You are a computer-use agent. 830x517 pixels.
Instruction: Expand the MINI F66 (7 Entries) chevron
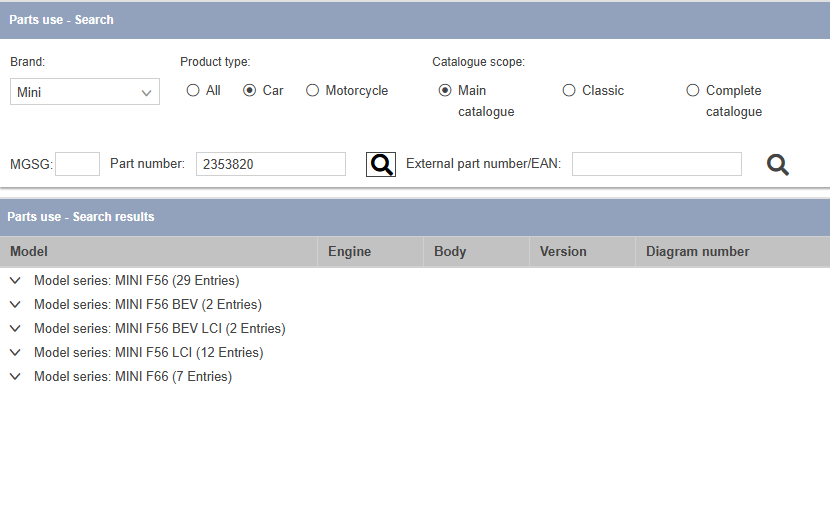15,376
